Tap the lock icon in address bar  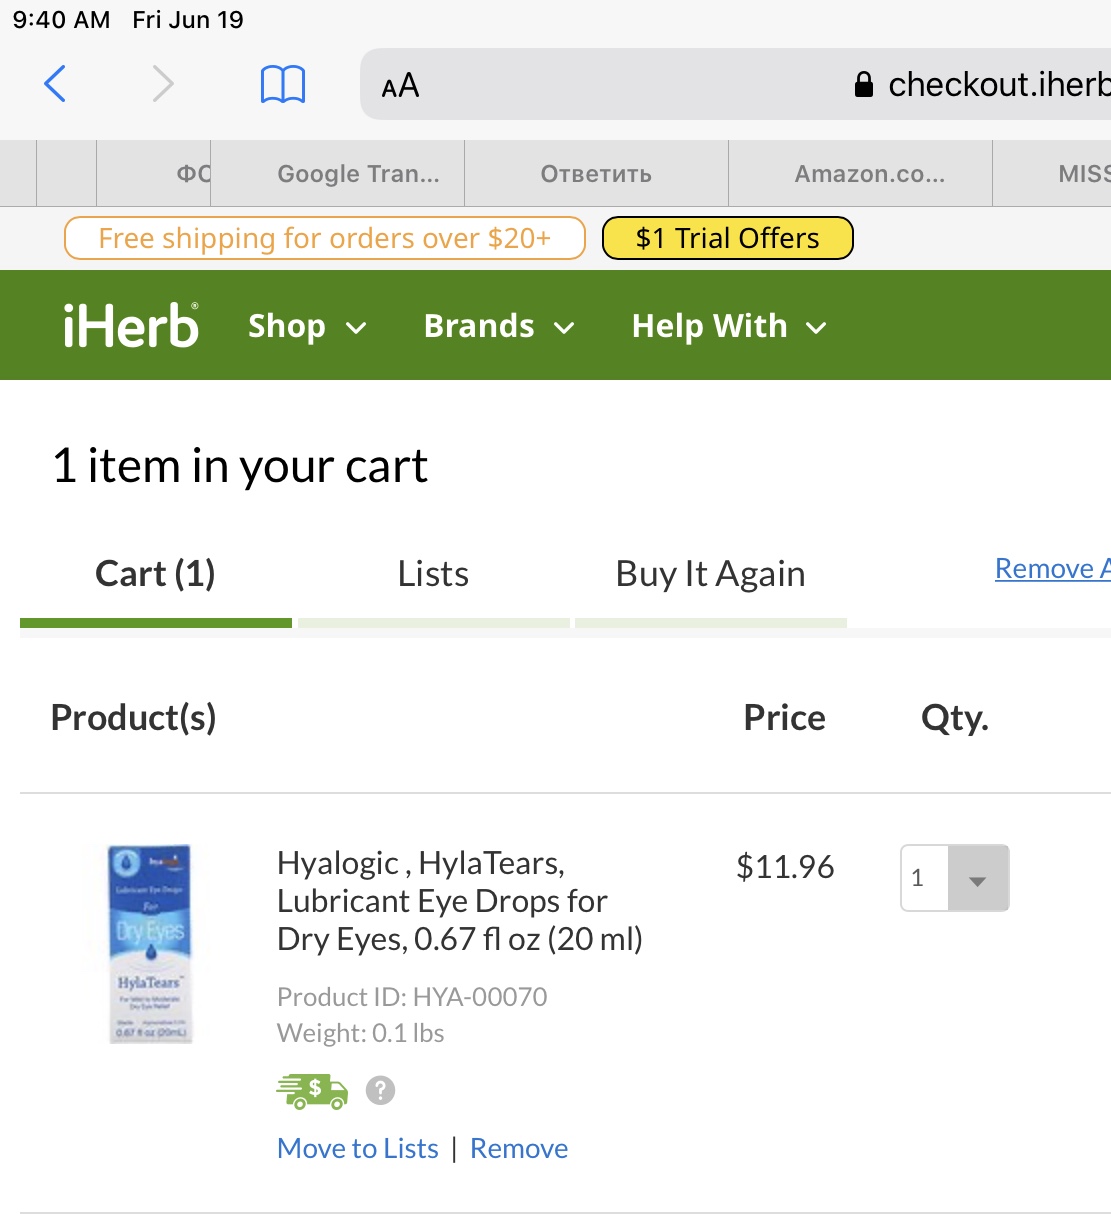[864, 85]
